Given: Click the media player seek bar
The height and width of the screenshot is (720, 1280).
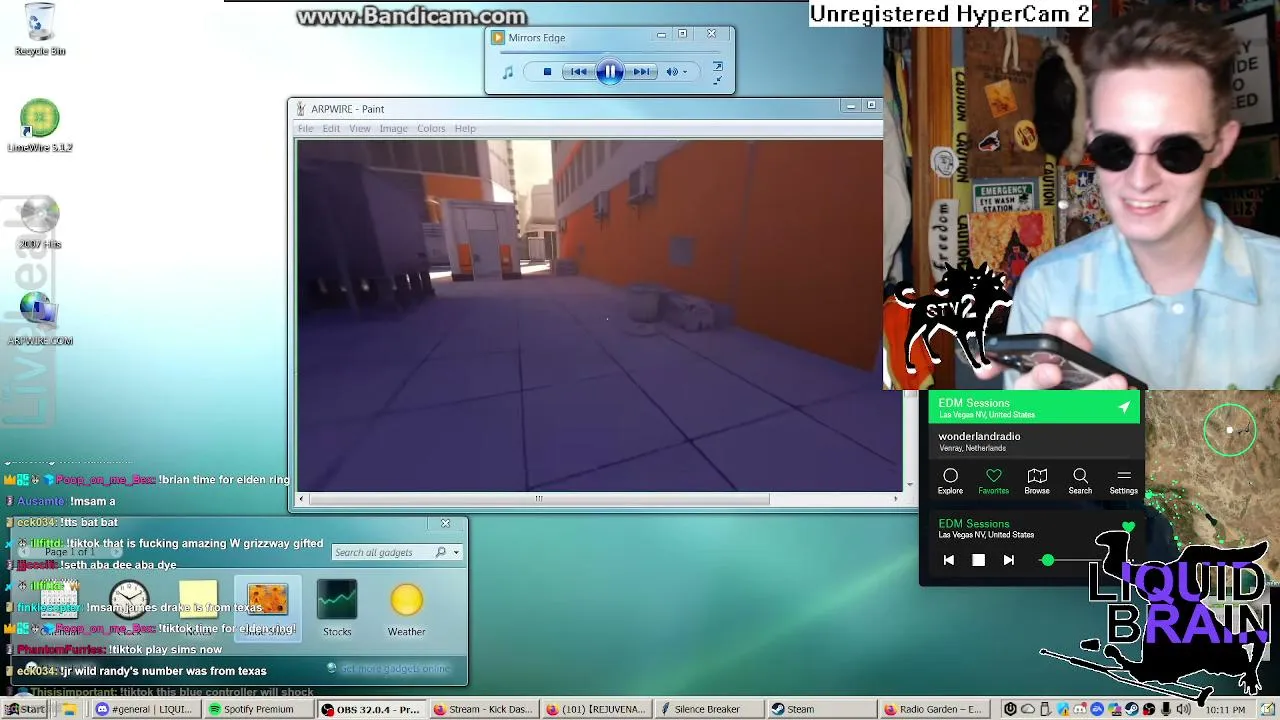Looking at the screenshot, I should [x=610, y=54].
